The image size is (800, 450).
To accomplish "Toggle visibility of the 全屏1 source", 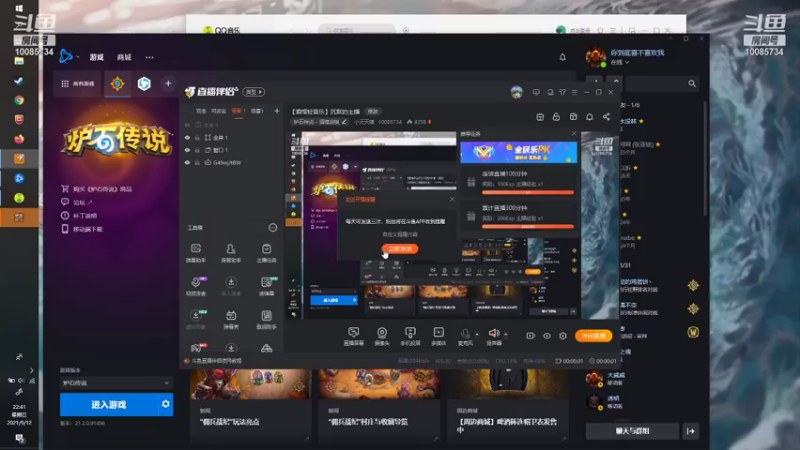I will pos(187,138).
